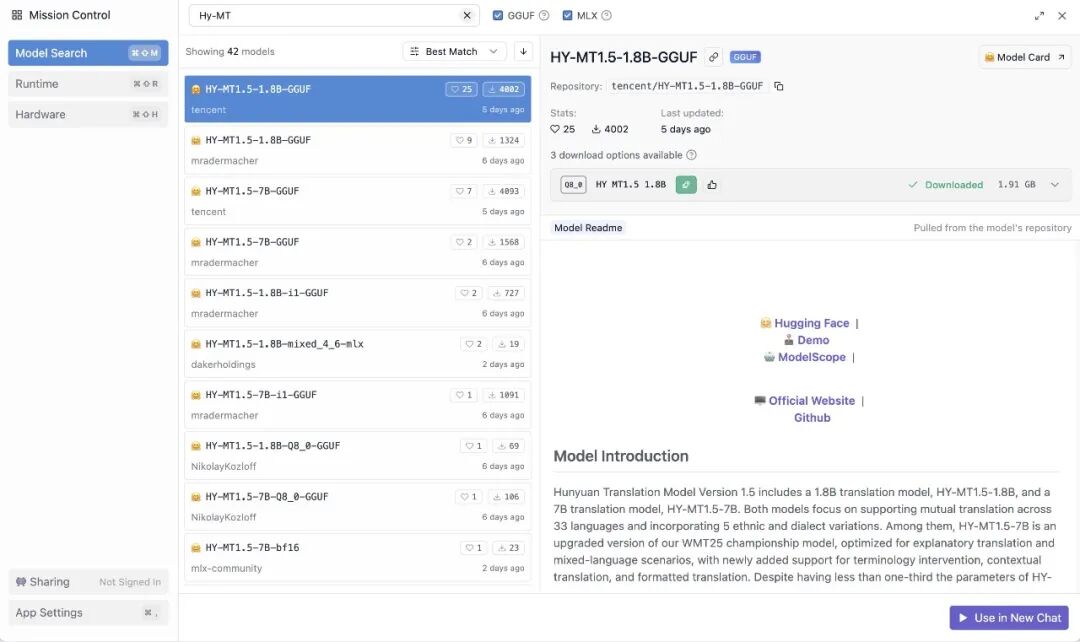The width and height of the screenshot is (1080, 642).
Task: Reverse sort order with the down-arrow button
Action: [523, 52]
